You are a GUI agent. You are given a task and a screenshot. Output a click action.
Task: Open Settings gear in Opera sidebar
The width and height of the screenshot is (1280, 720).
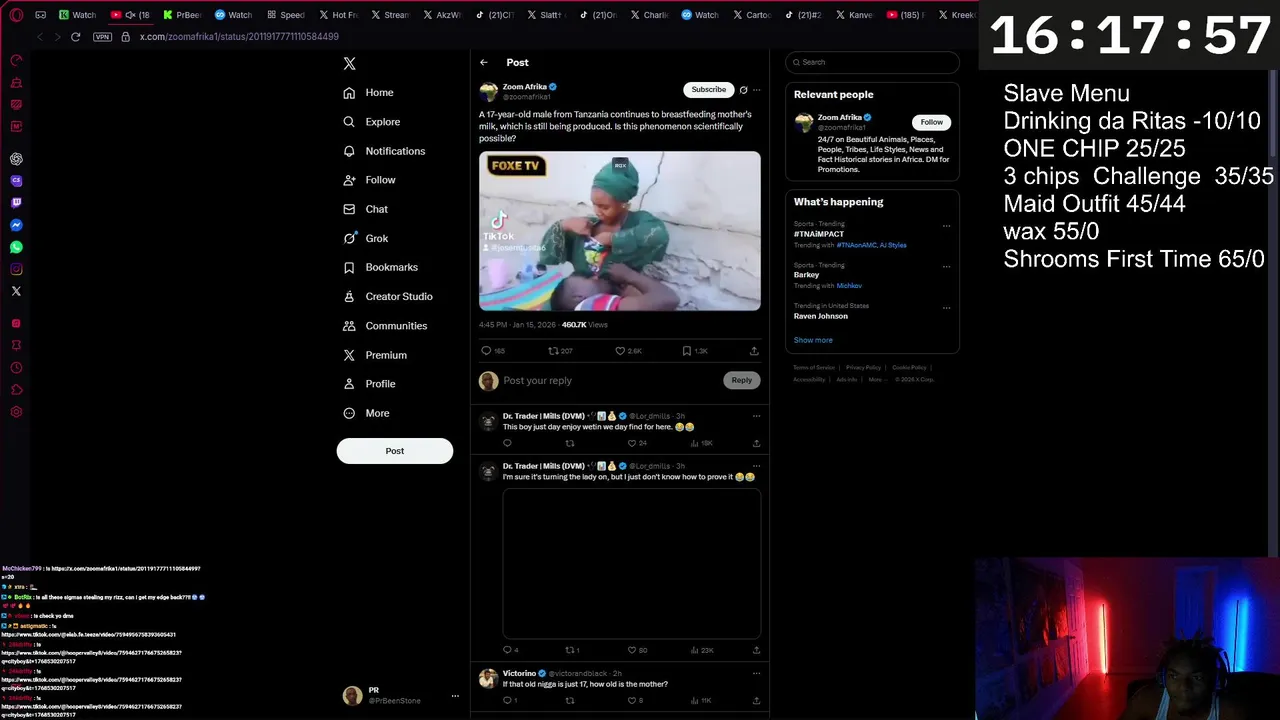16,412
